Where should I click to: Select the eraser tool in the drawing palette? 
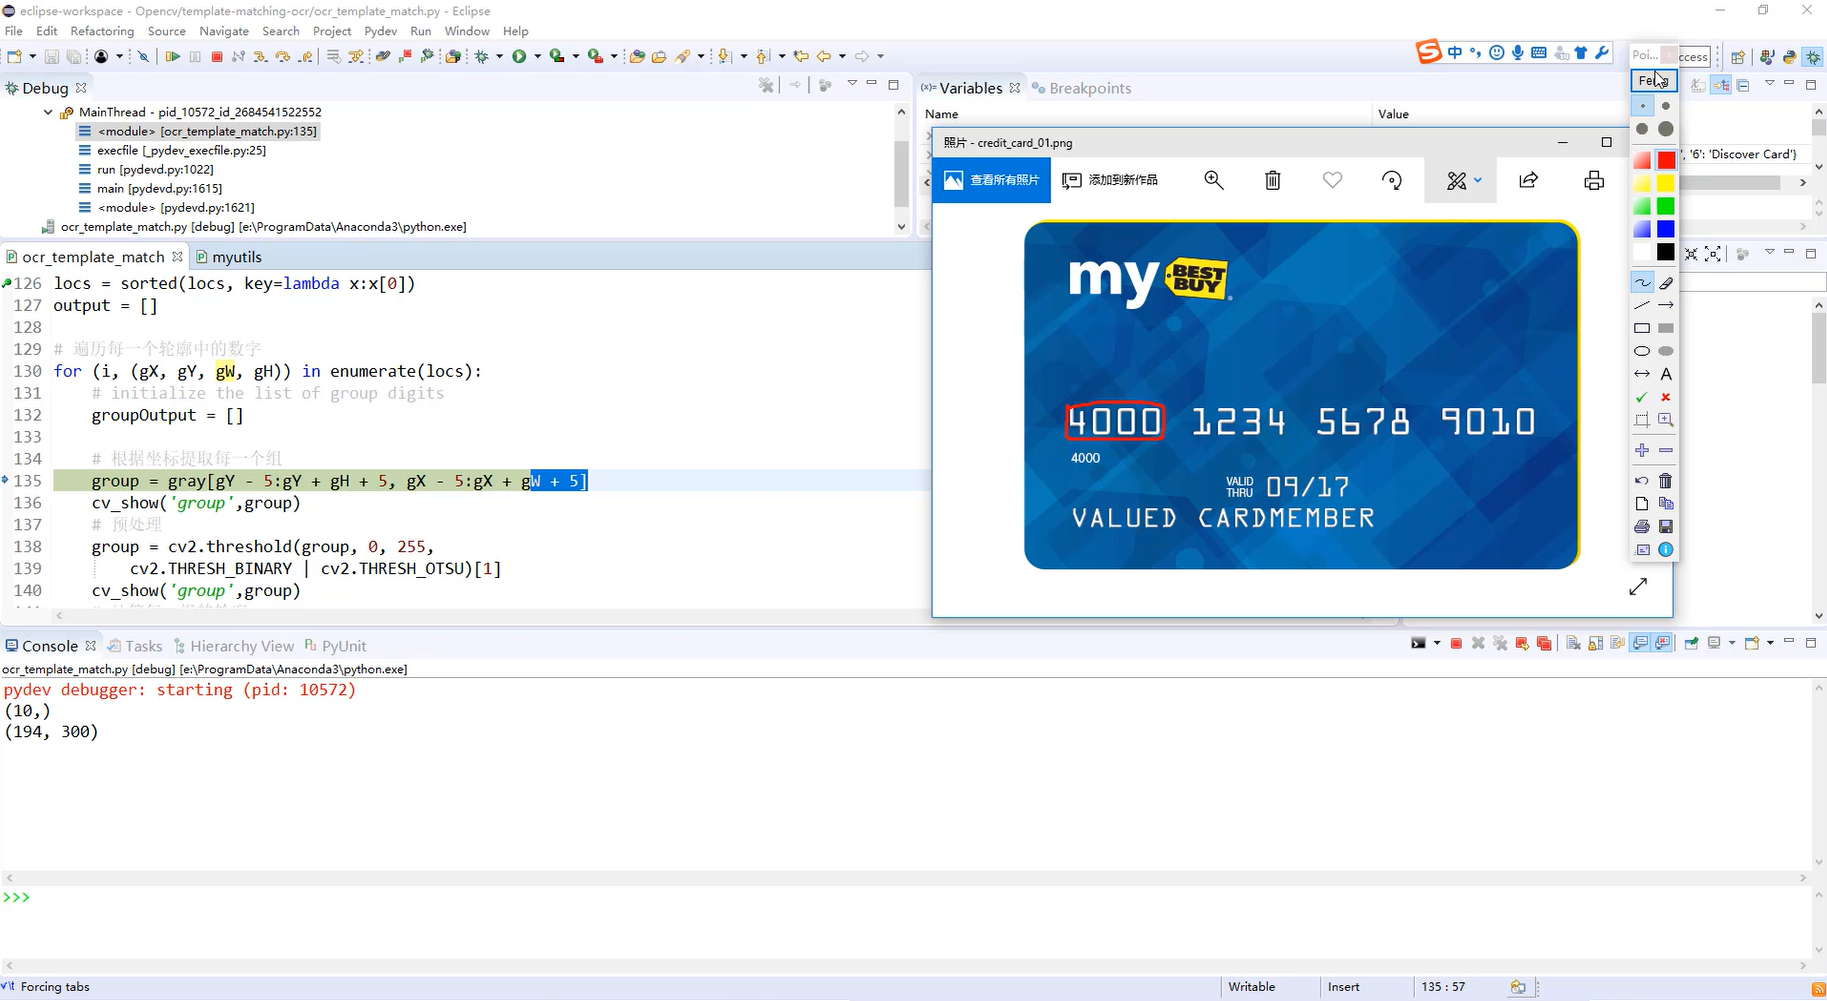[1666, 283]
